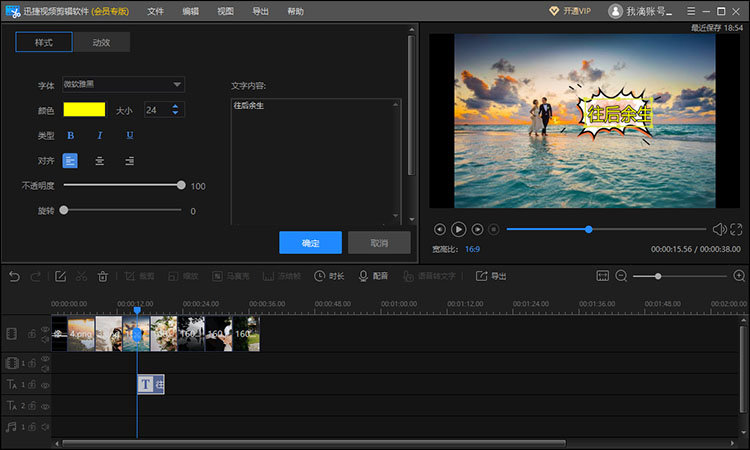Open the 视图 View menu
750x450 pixels.
point(225,11)
